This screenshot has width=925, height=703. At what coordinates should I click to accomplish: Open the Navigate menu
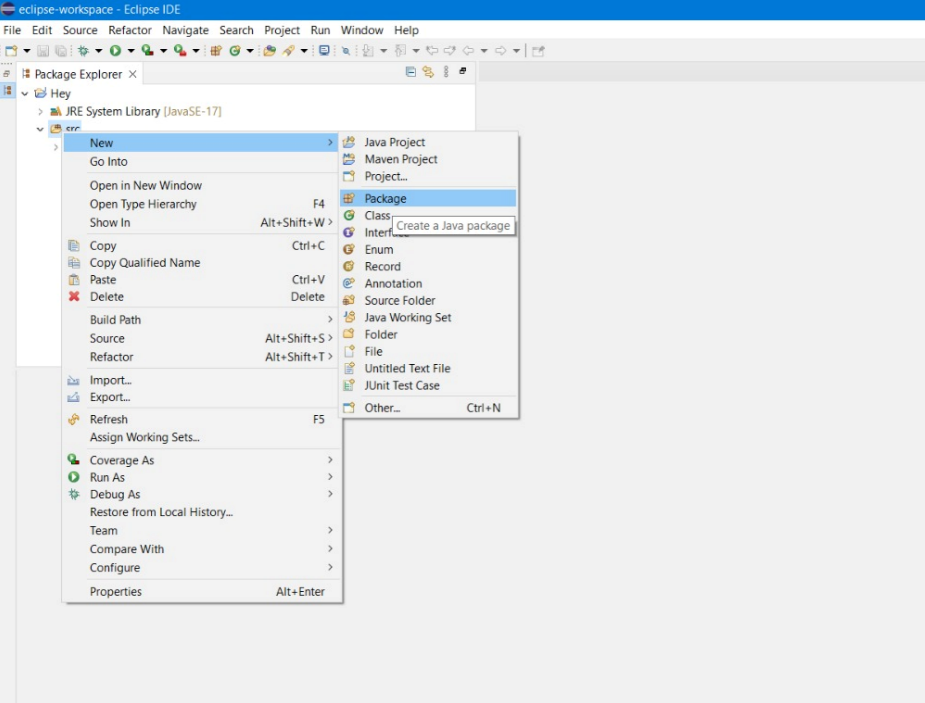click(185, 30)
